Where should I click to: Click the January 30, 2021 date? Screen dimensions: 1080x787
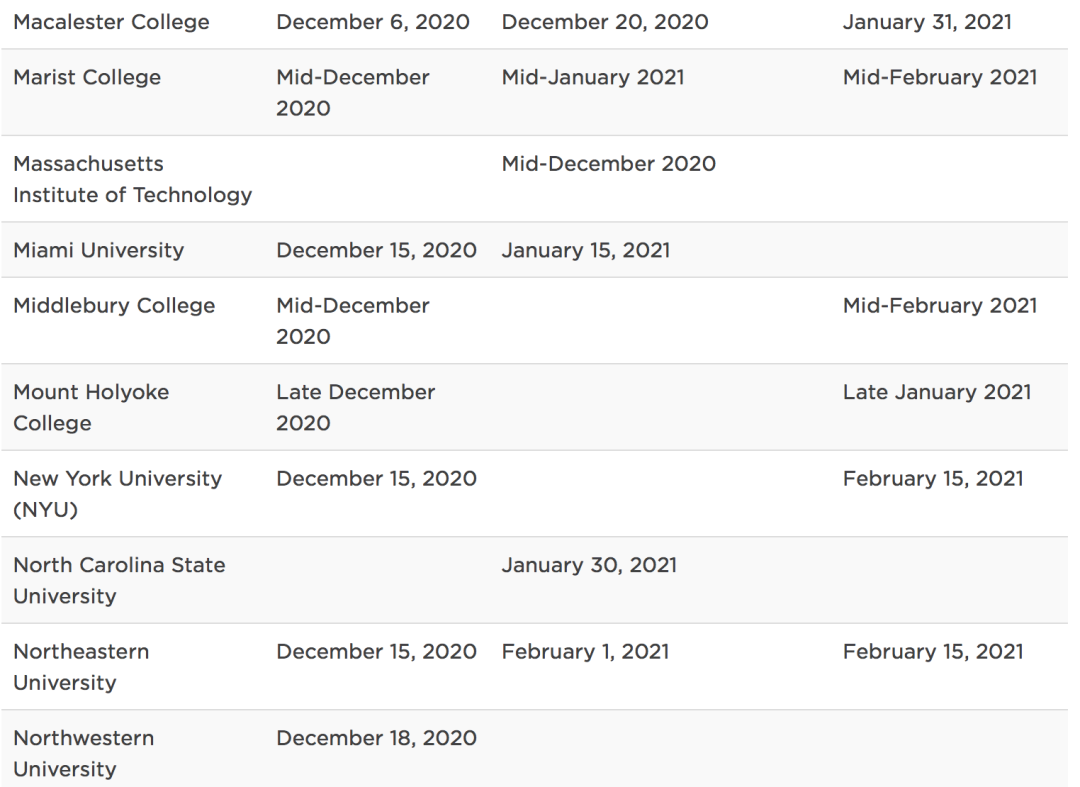(589, 565)
